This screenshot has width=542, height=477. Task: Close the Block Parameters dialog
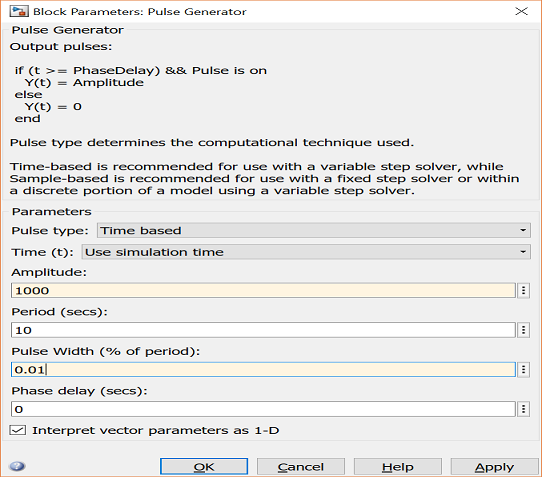521,11
